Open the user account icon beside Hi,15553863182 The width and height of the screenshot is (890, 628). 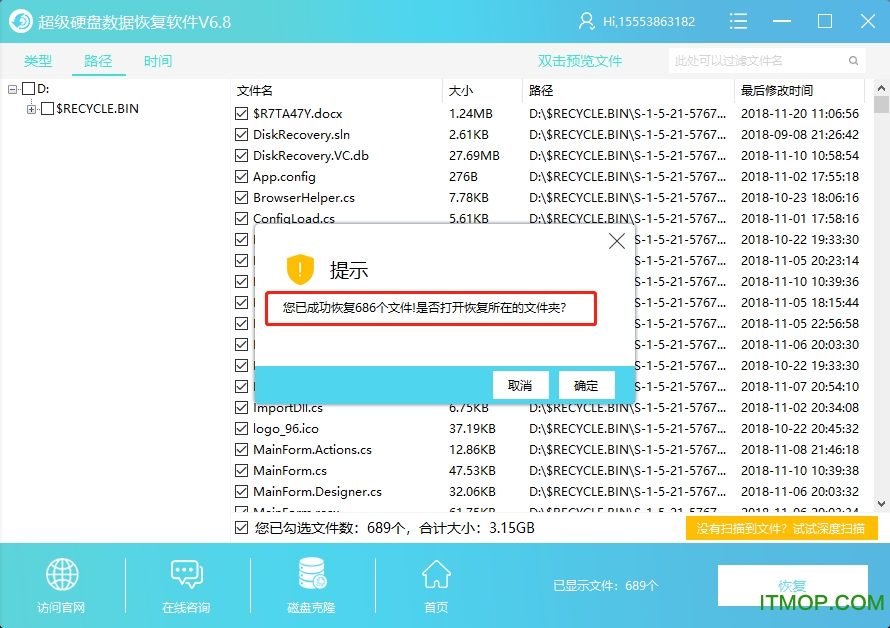tap(586, 20)
